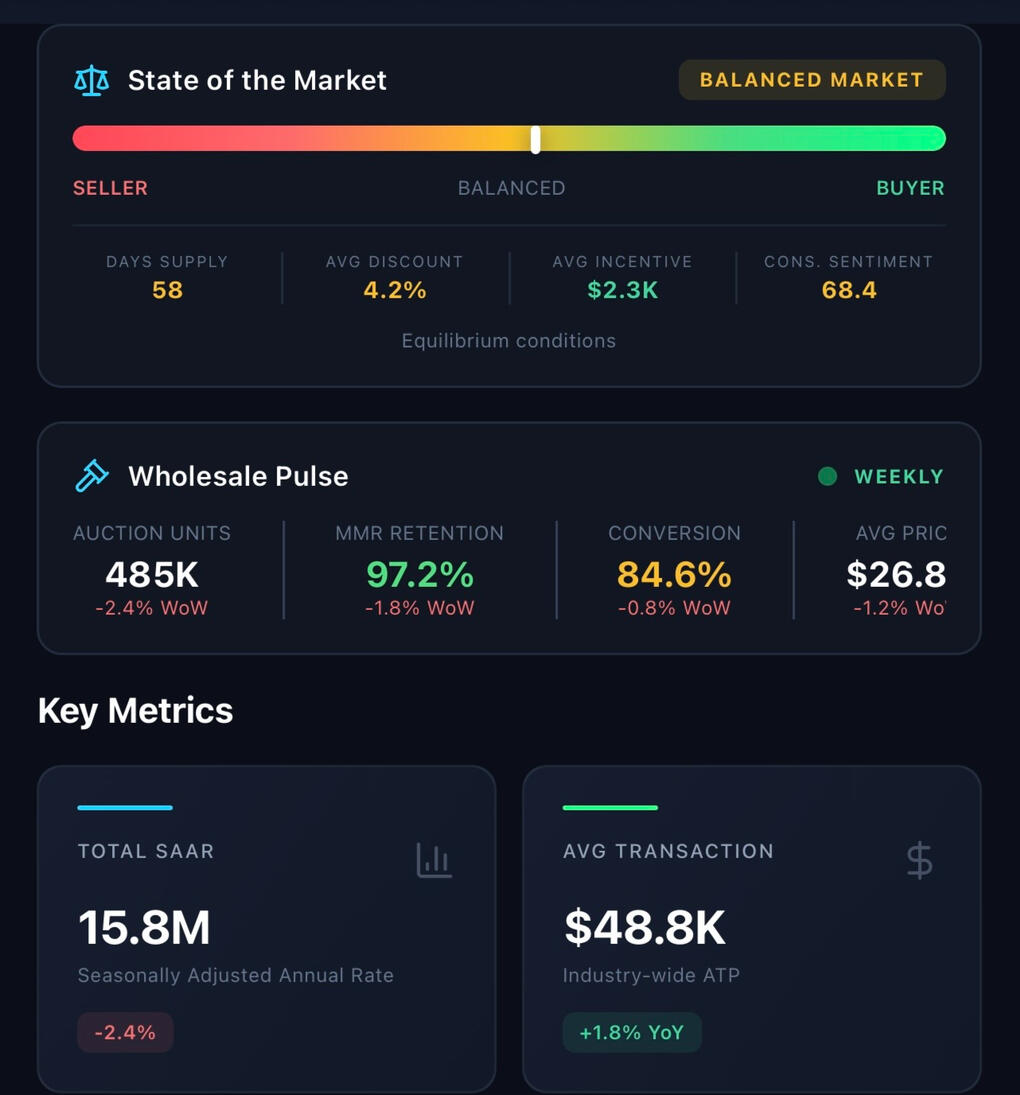
Task: Select the Avg Incentive $2.3K metric
Action: (x=622, y=277)
